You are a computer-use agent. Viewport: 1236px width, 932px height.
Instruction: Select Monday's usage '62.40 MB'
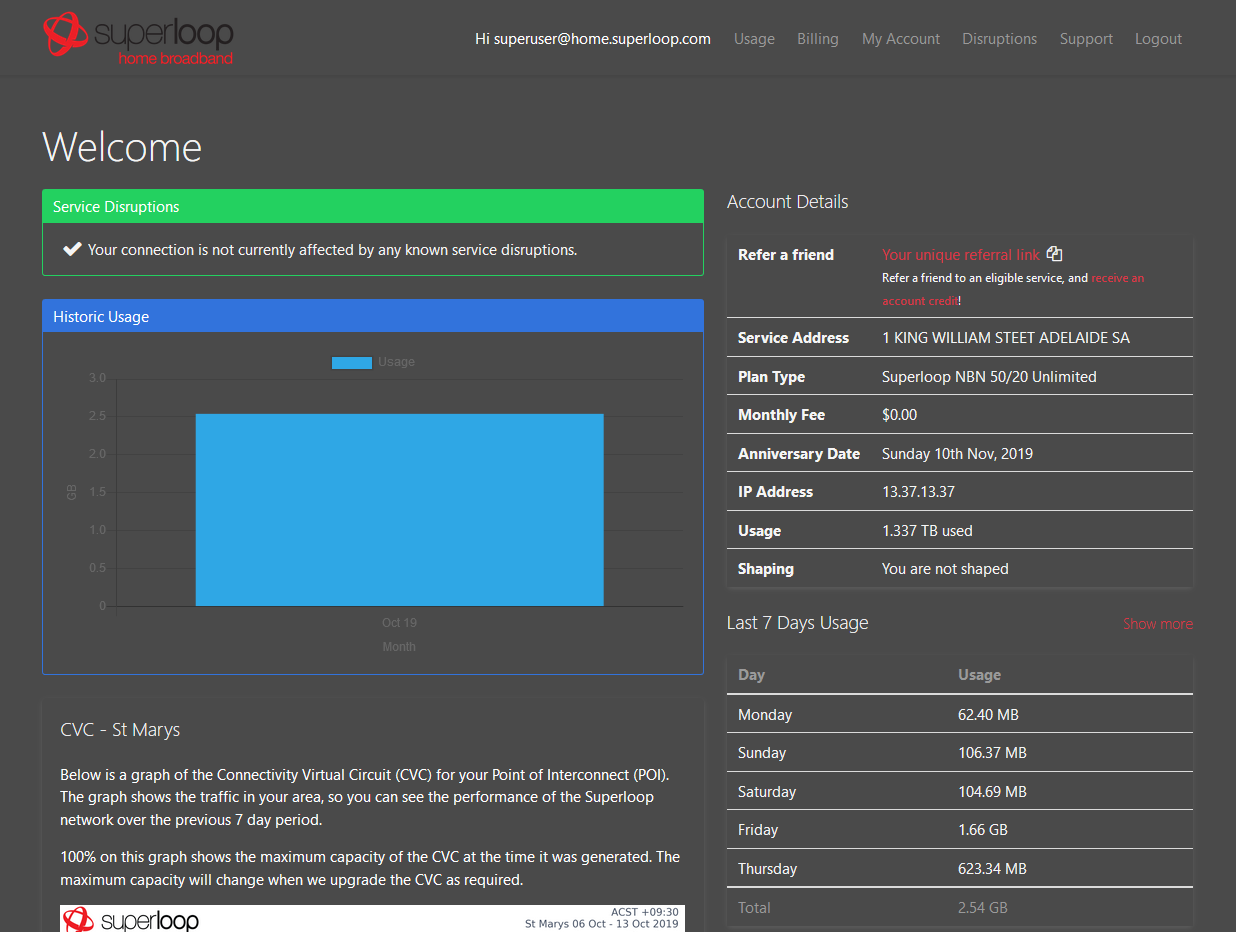[988, 715]
